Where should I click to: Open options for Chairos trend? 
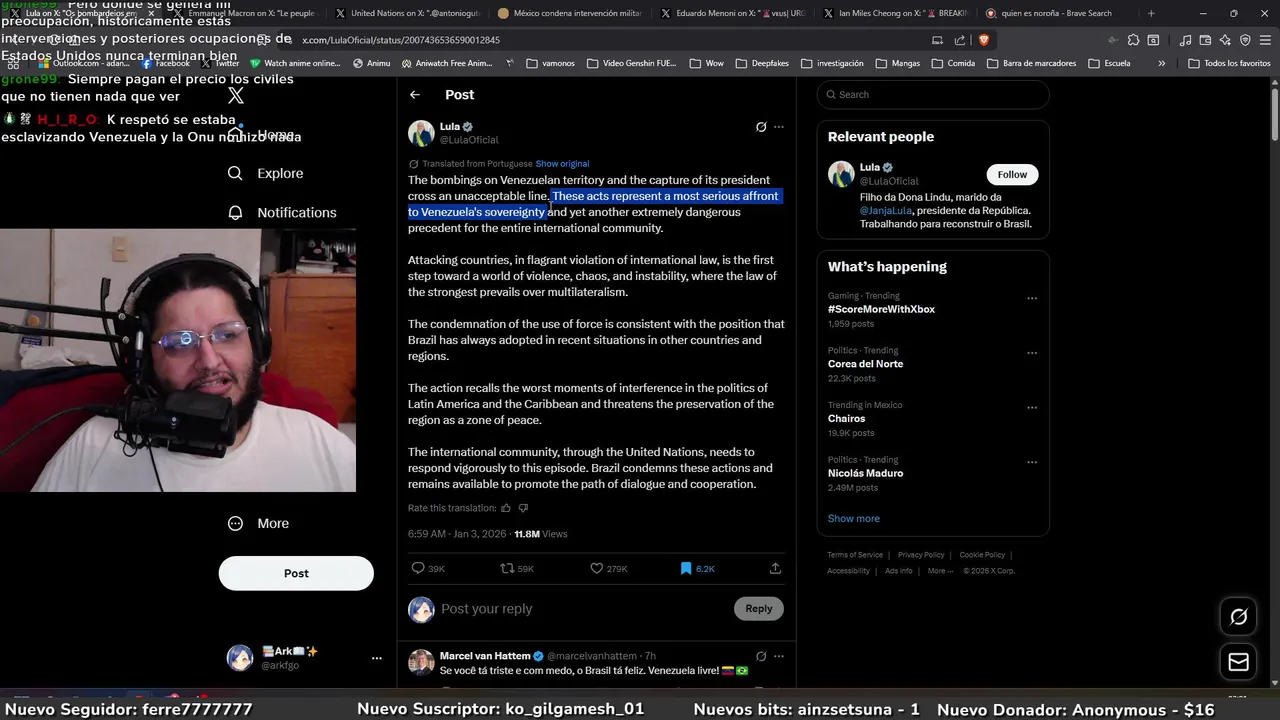pyautogui.click(x=1032, y=408)
